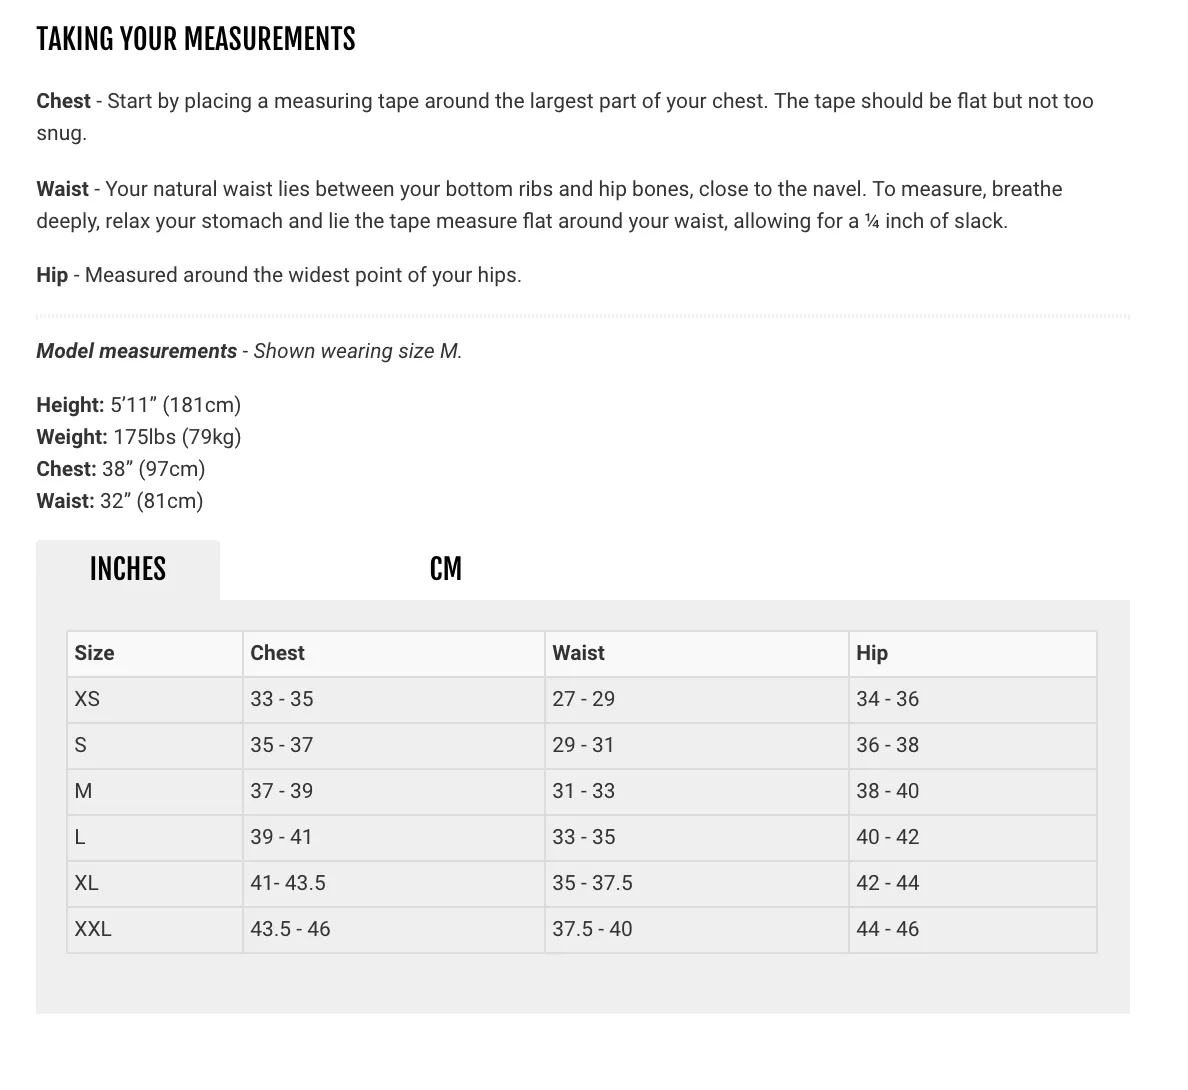Click the S hip value 36 - 38

click(887, 745)
